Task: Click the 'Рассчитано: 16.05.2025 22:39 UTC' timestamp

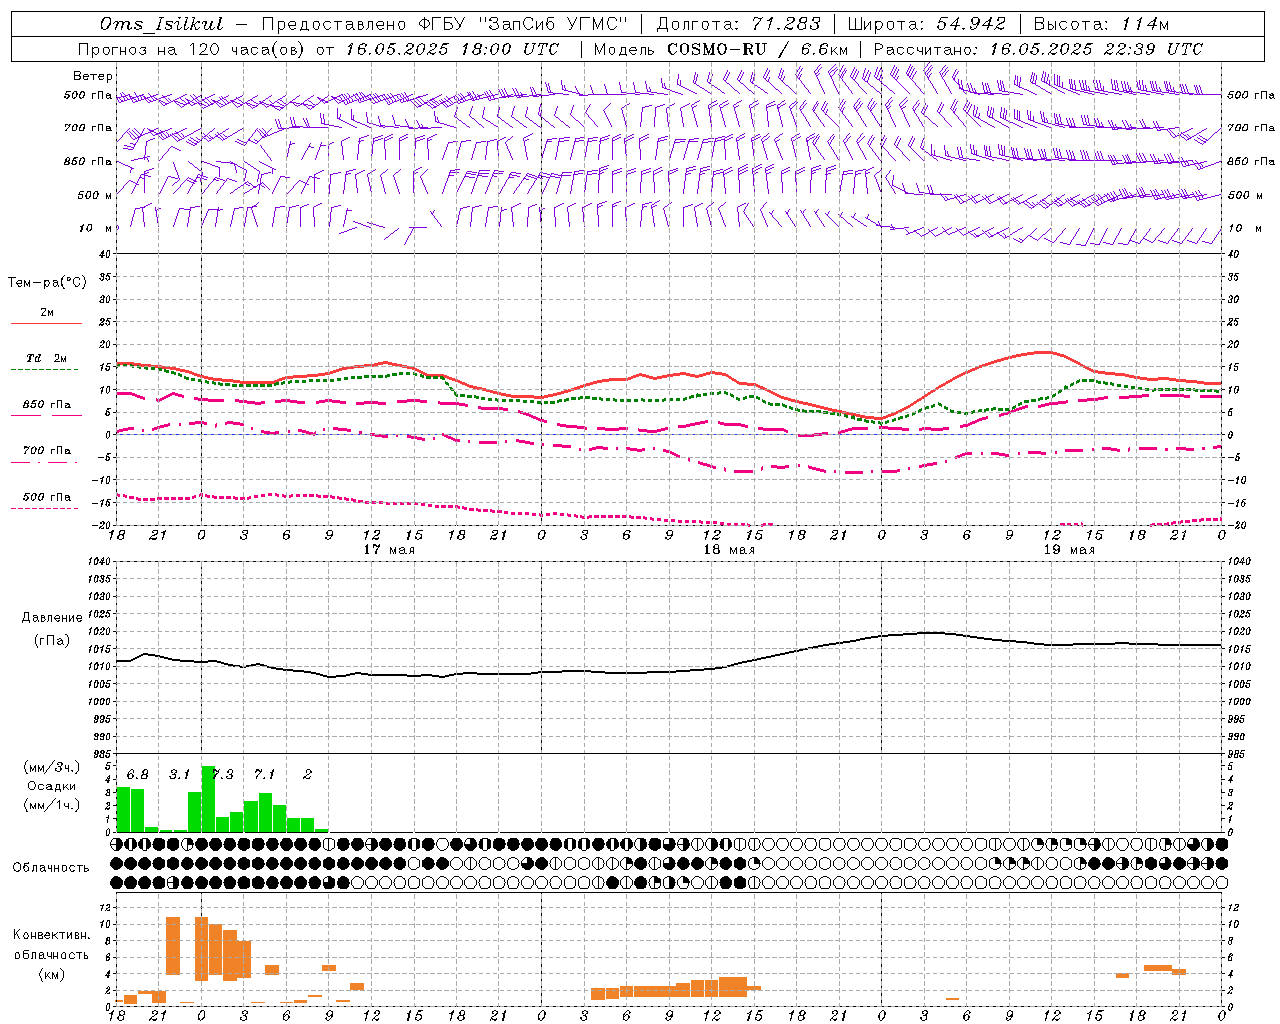Action: click(x=1038, y=49)
